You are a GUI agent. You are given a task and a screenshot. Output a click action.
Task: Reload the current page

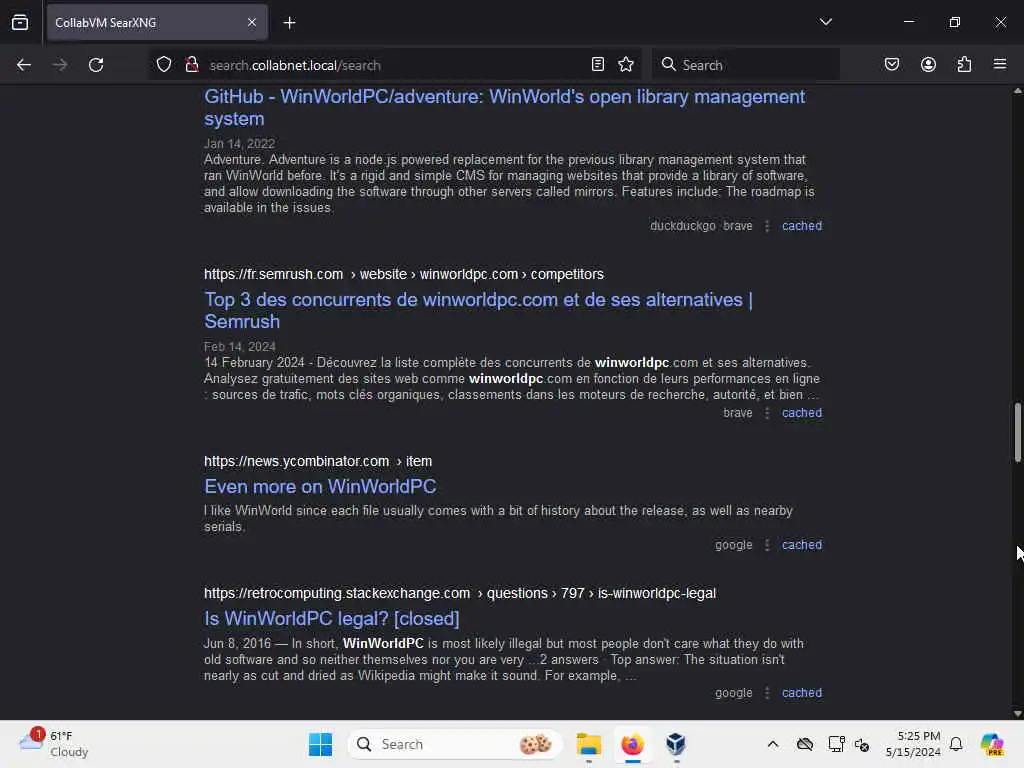(96, 65)
